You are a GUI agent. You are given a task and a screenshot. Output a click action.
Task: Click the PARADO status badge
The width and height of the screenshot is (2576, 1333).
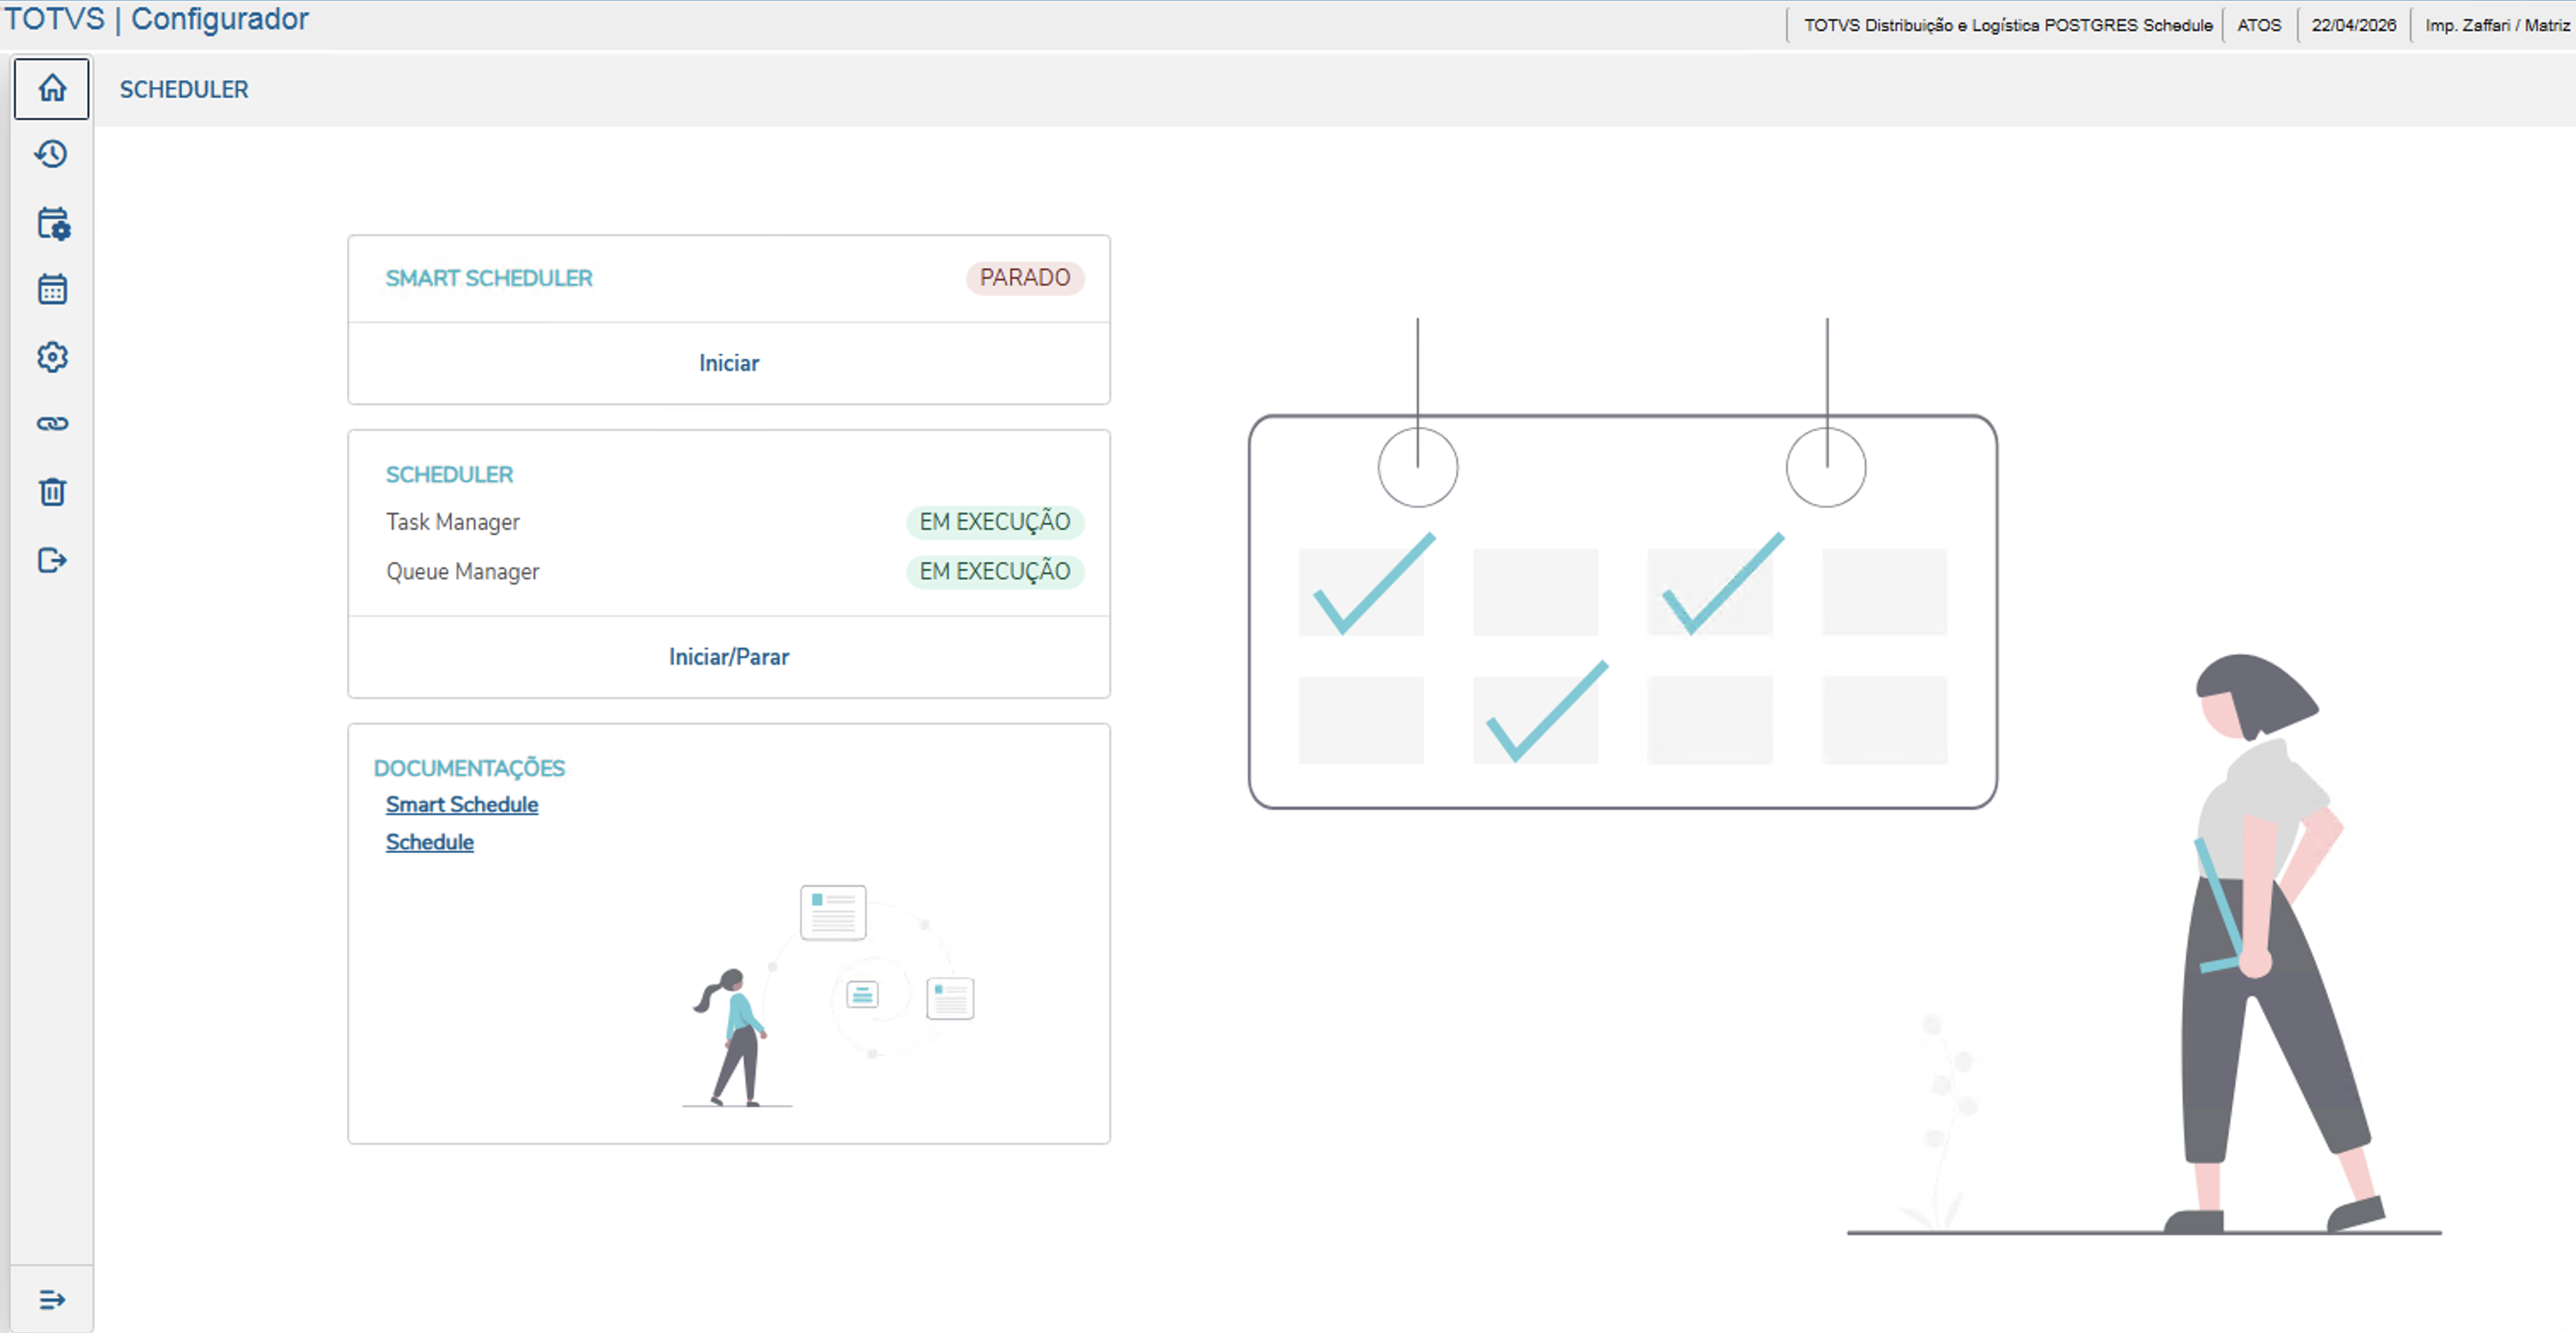pyautogui.click(x=1024, y=278)
